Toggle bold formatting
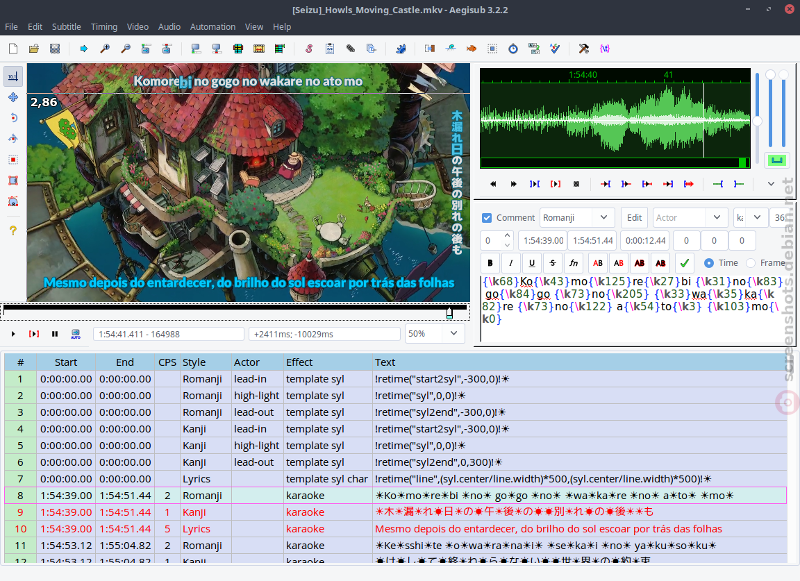800x581 pixels. coord(490,263)
